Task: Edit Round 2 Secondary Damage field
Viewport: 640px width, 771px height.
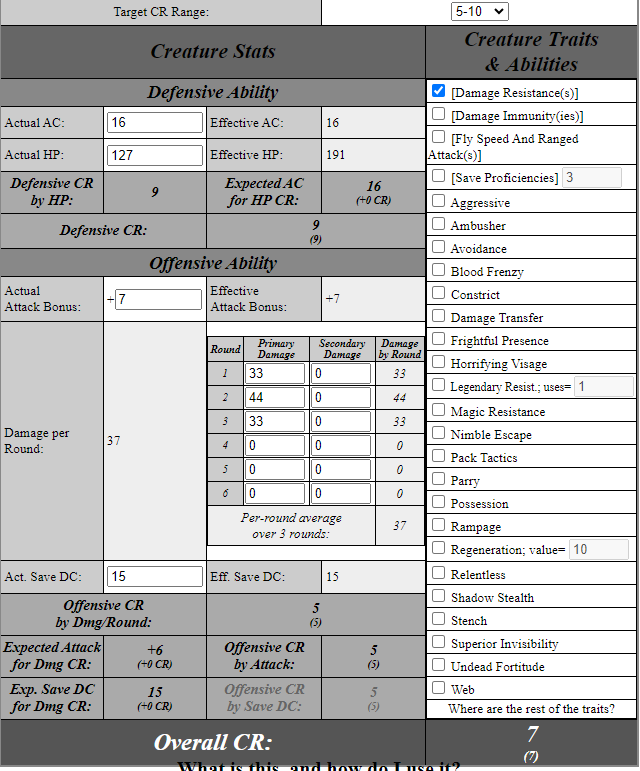Action: 341,397
